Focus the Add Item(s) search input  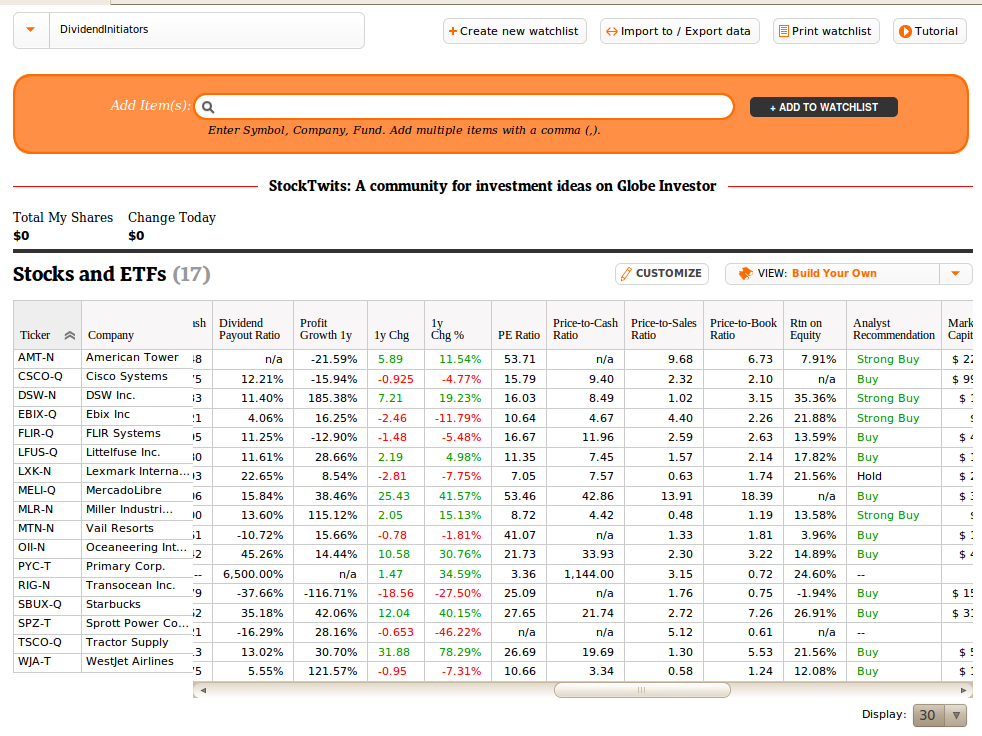click(x=464, y=106)
